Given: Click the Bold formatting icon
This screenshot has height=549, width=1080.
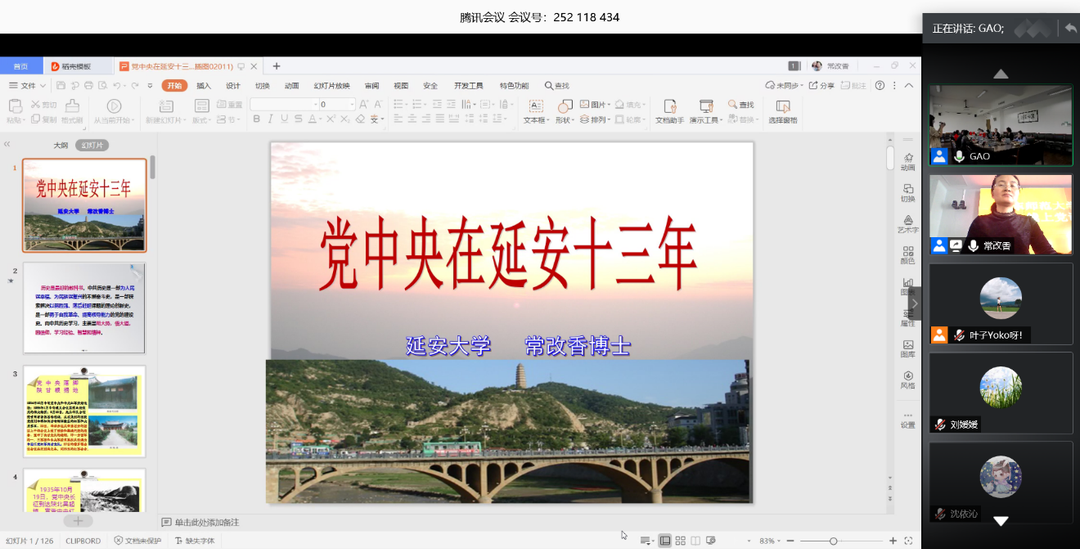Looking at the screenshot, I should [256, 119].
